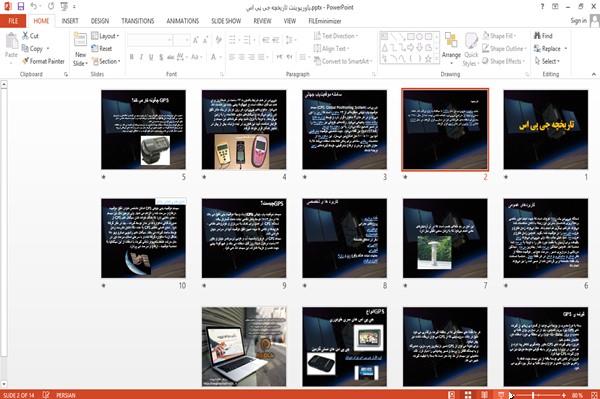Open the FILEminimizer tab
This screenshot has height=399, width=600.
[x=325, y=21]
